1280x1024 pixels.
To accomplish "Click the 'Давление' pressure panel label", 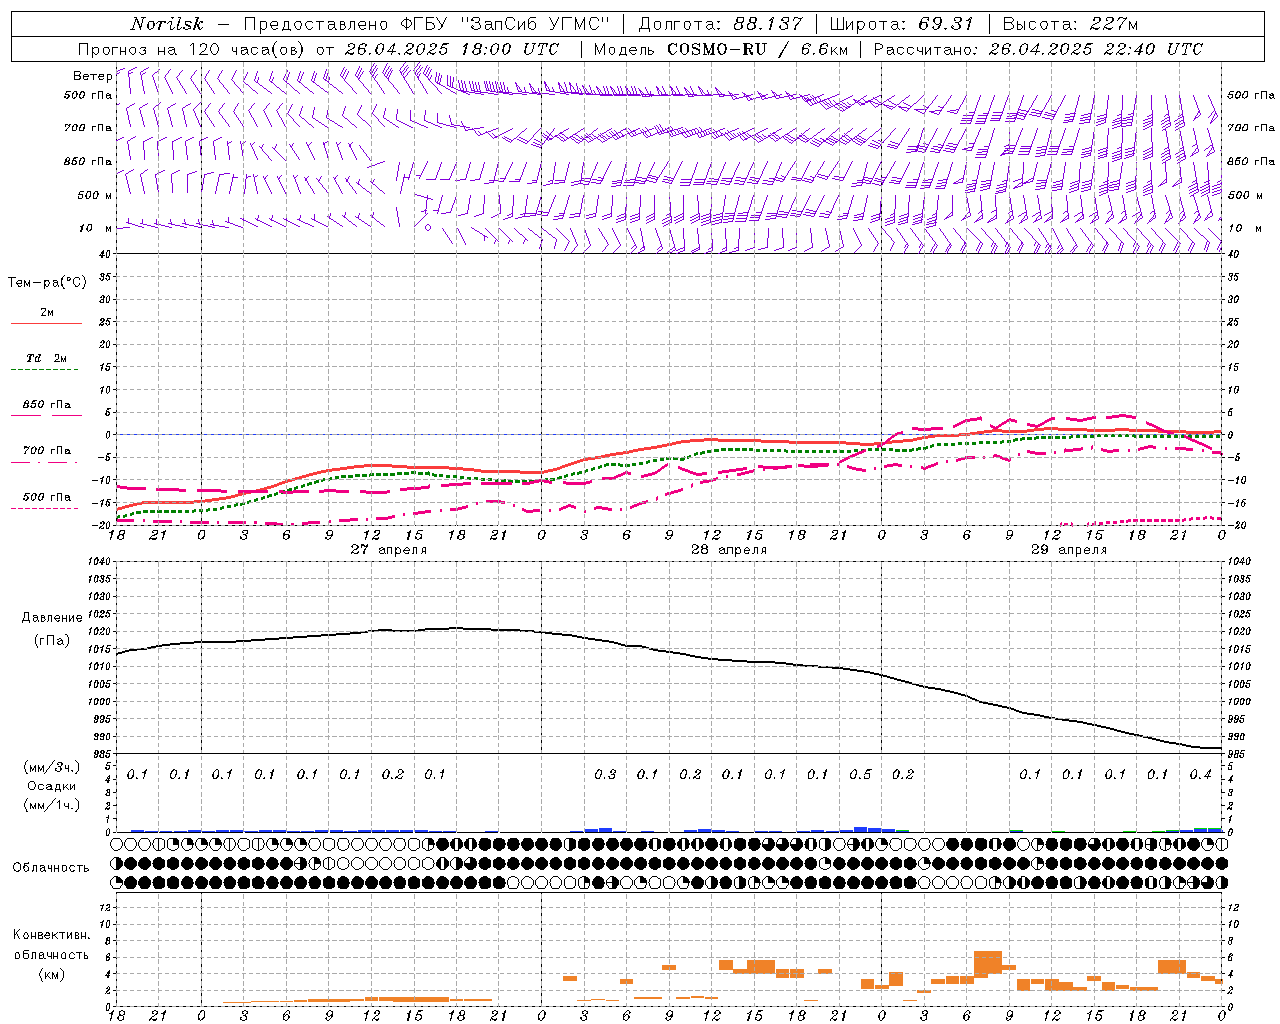I will [x=52, y=618].
